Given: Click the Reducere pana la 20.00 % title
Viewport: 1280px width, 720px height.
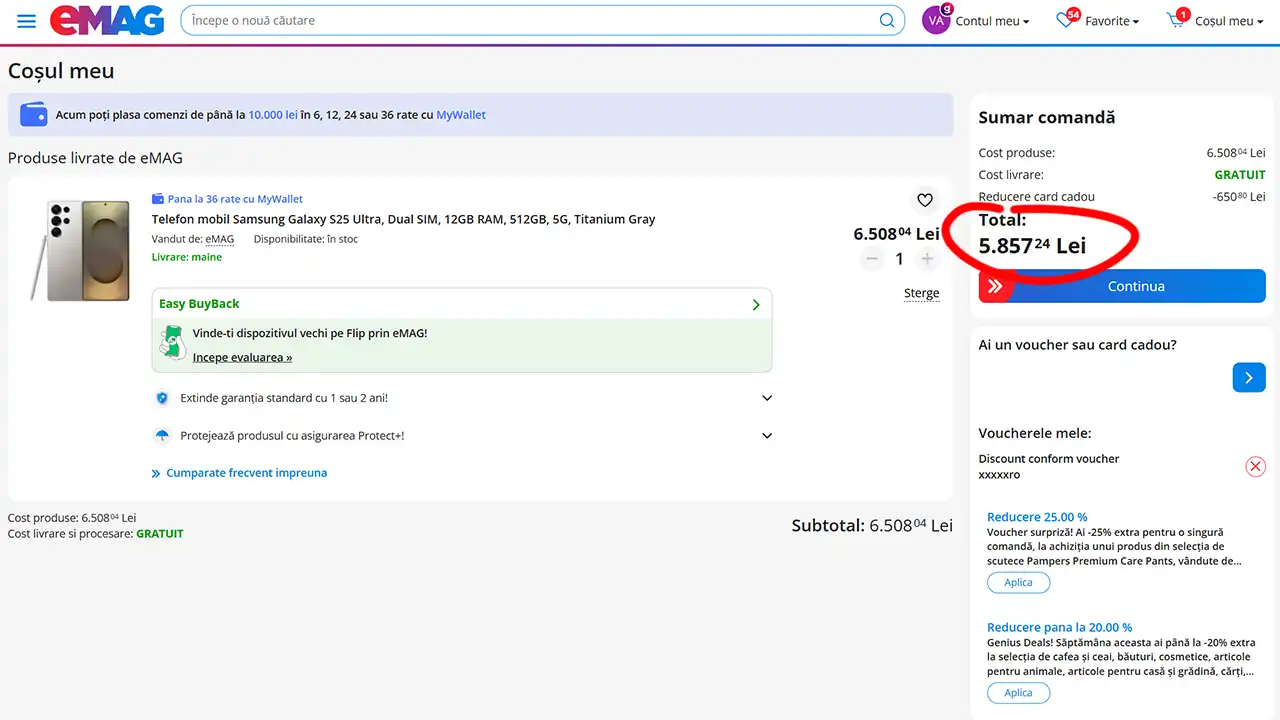Looking at the screenshot, I should [x=1059, y=627].
